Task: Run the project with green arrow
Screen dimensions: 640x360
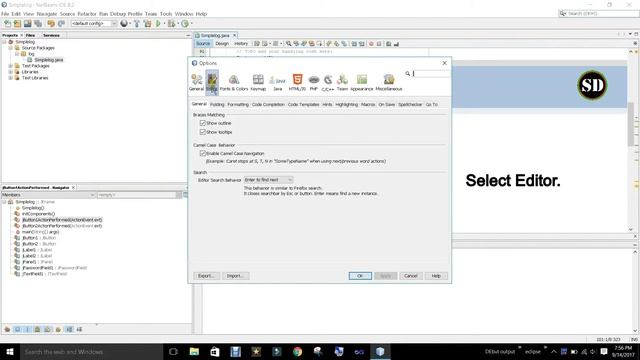Action: 158,24
